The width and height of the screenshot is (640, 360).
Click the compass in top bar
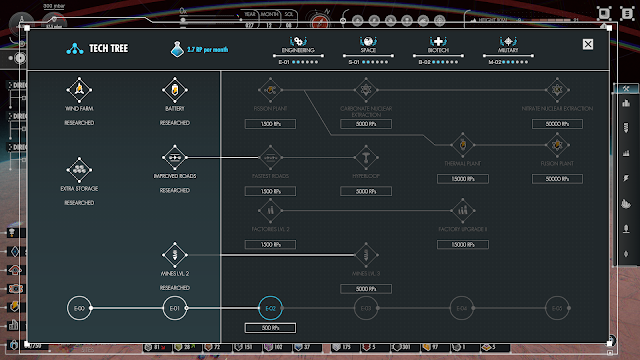[319, 21]
